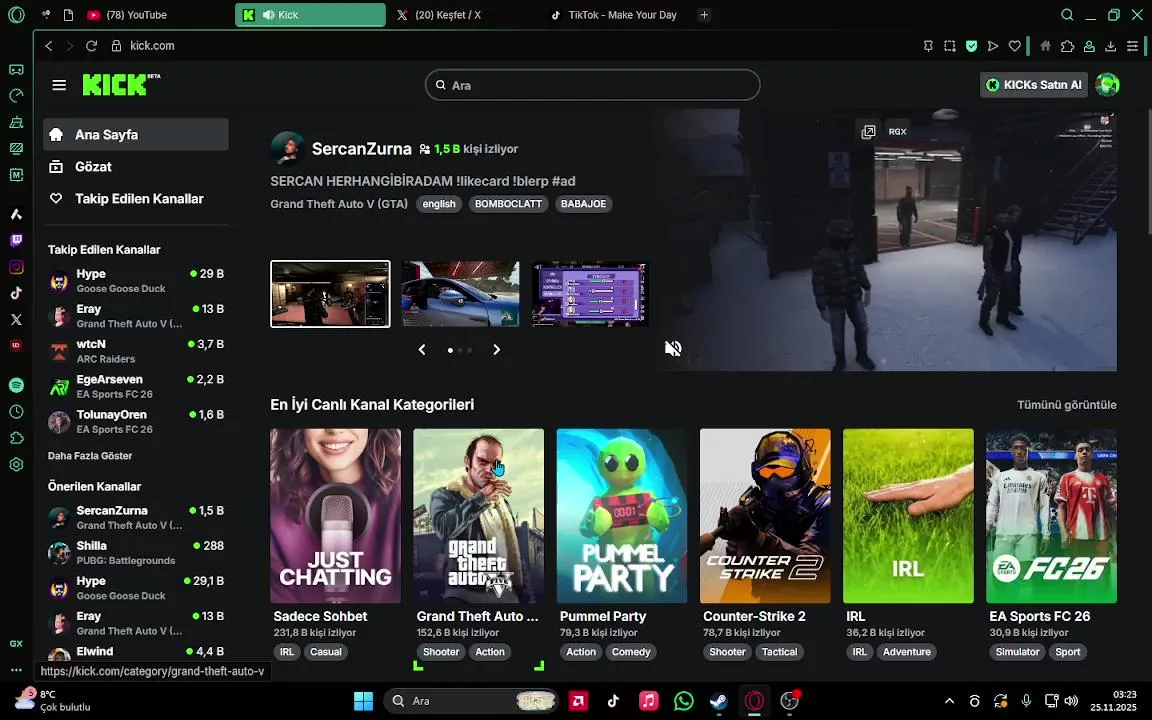Open the EA Sports FC 26 category card
The height and width of the screenshot is (720, 1152).
1051,516
